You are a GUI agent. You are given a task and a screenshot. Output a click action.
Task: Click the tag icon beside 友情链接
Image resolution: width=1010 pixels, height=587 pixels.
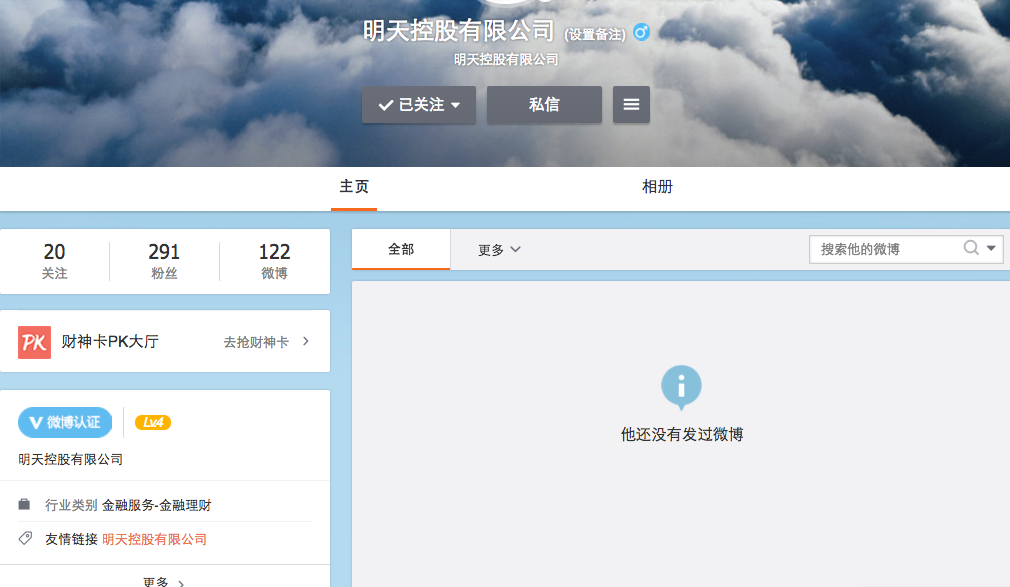[25, 538]
